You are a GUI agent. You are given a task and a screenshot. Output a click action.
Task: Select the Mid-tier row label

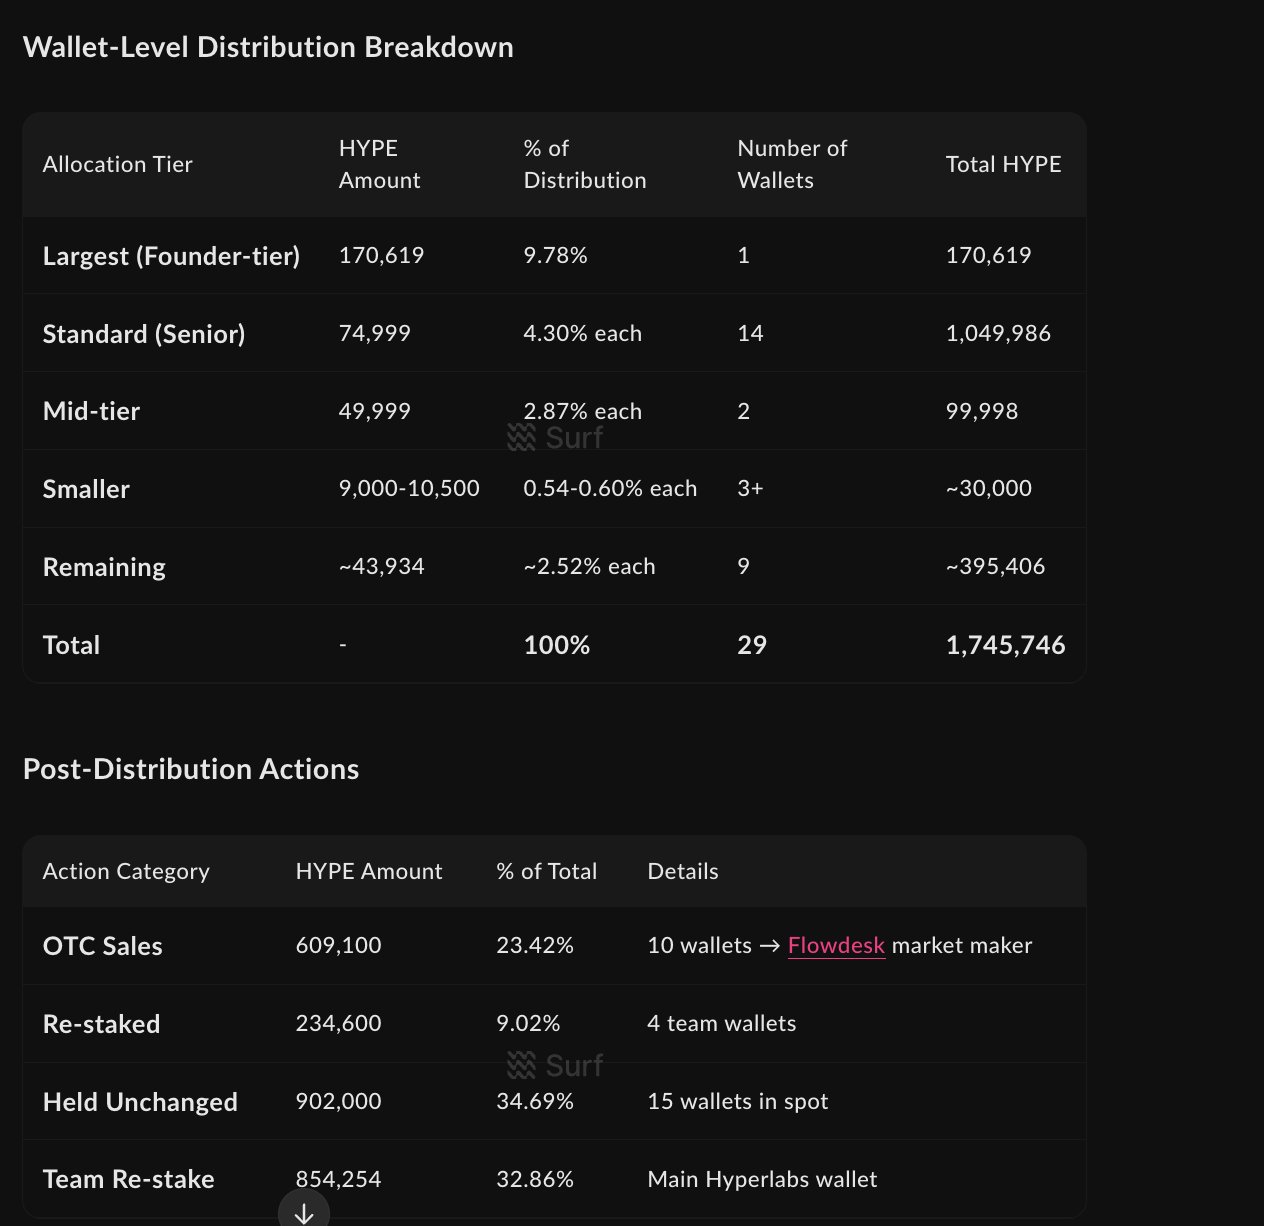pyautogui.click(x=91, y=411)
